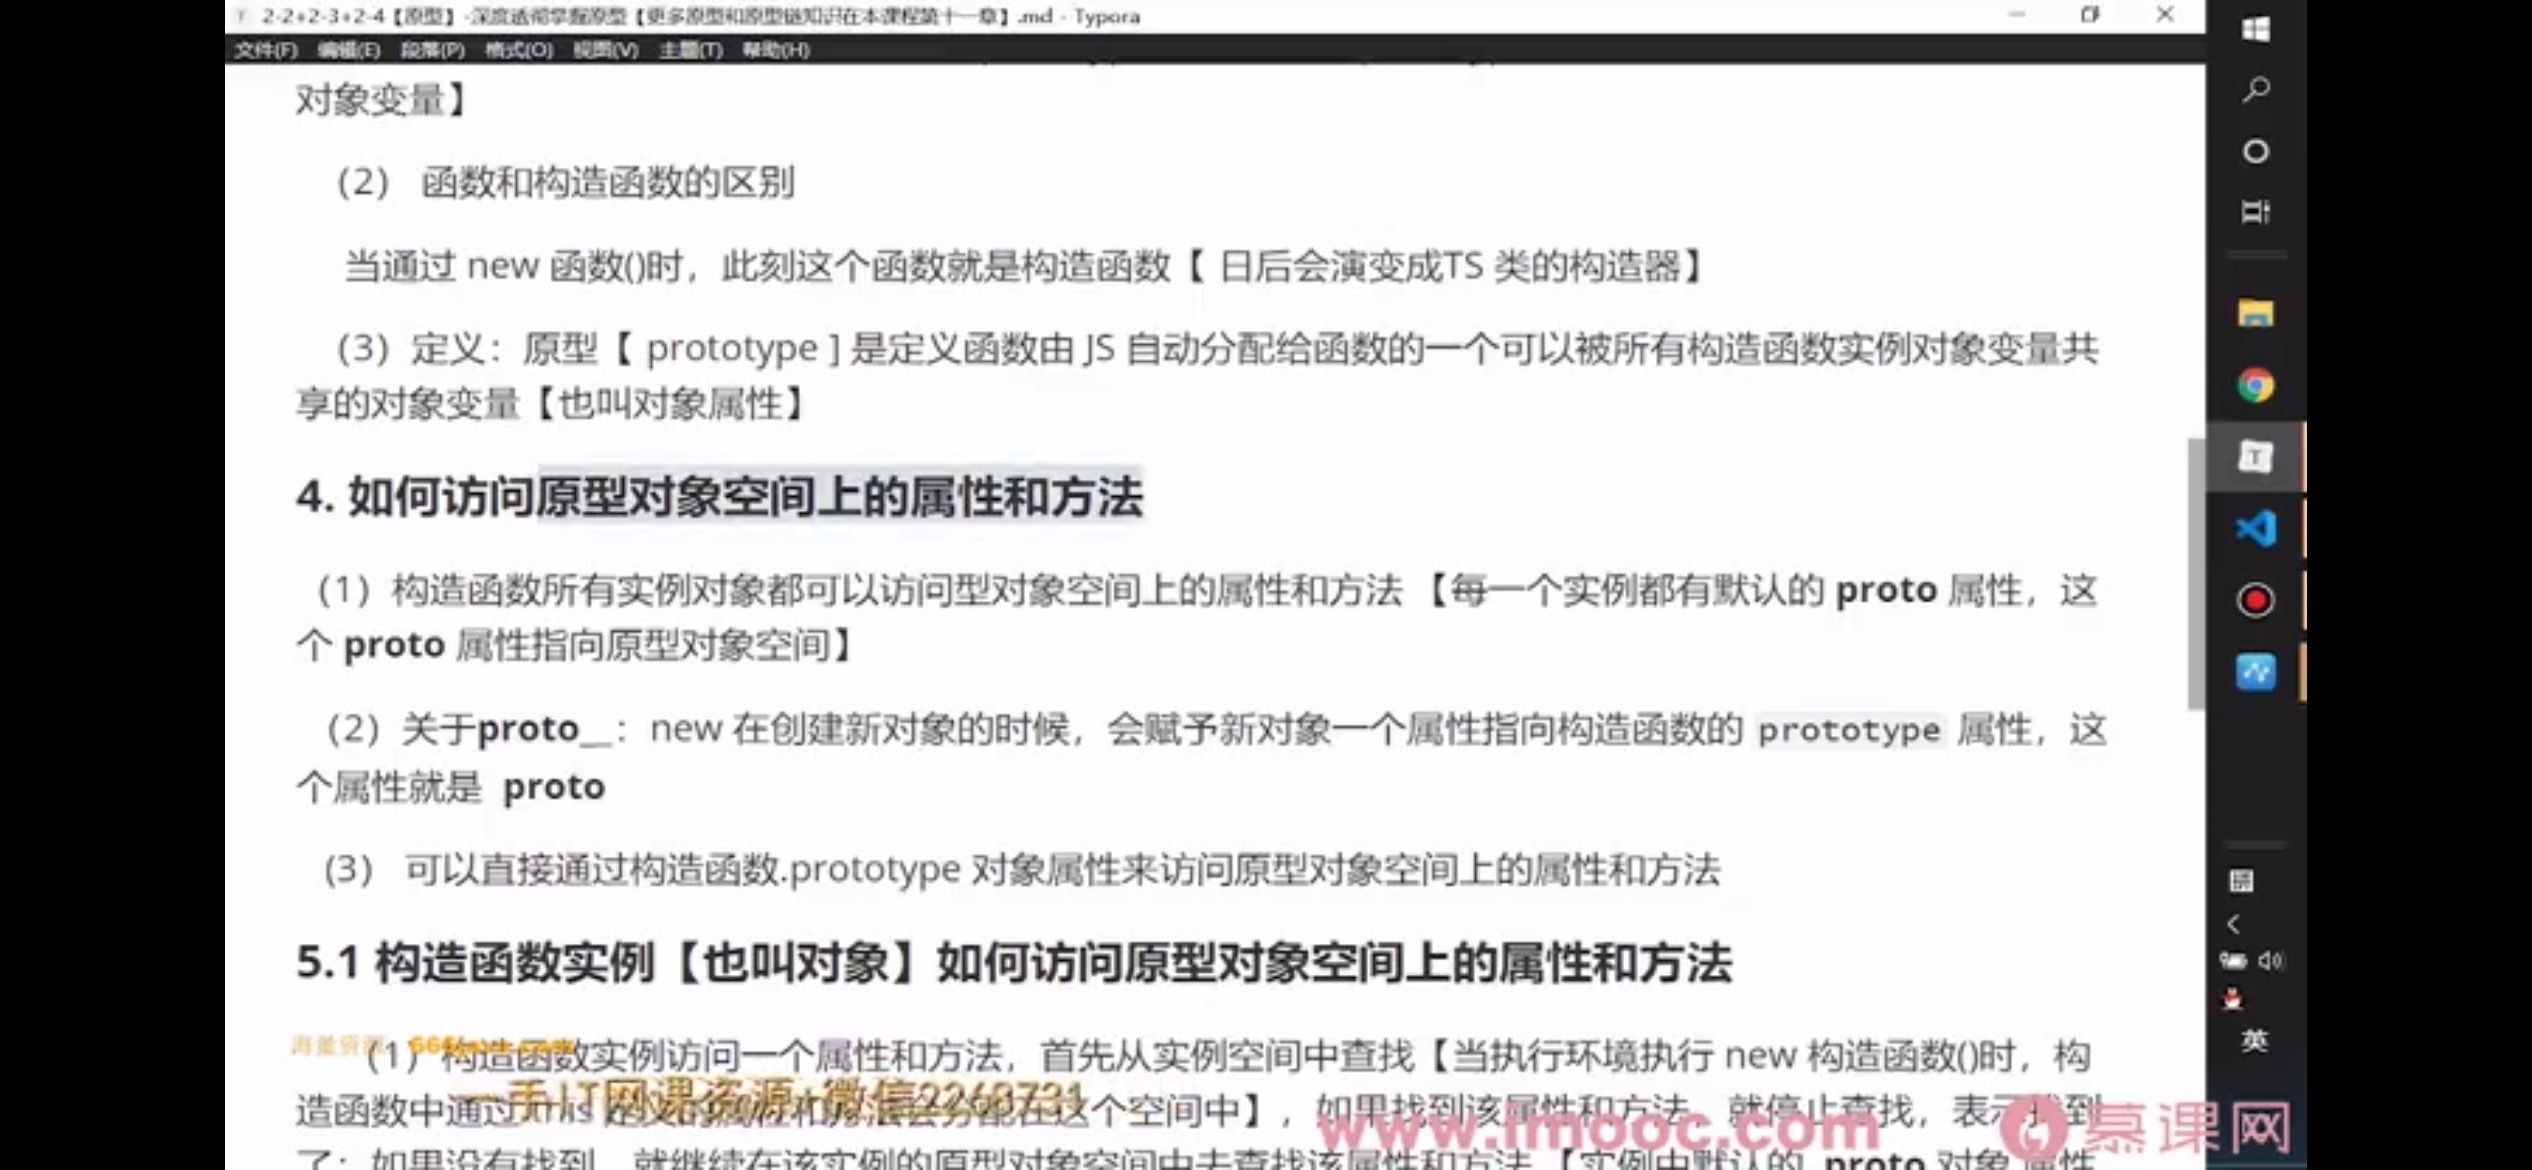Image resolution: width=2532 pixels, height=1170 pixels.
Task: Open the Windows Start menu
Action: coord(2255,29)
